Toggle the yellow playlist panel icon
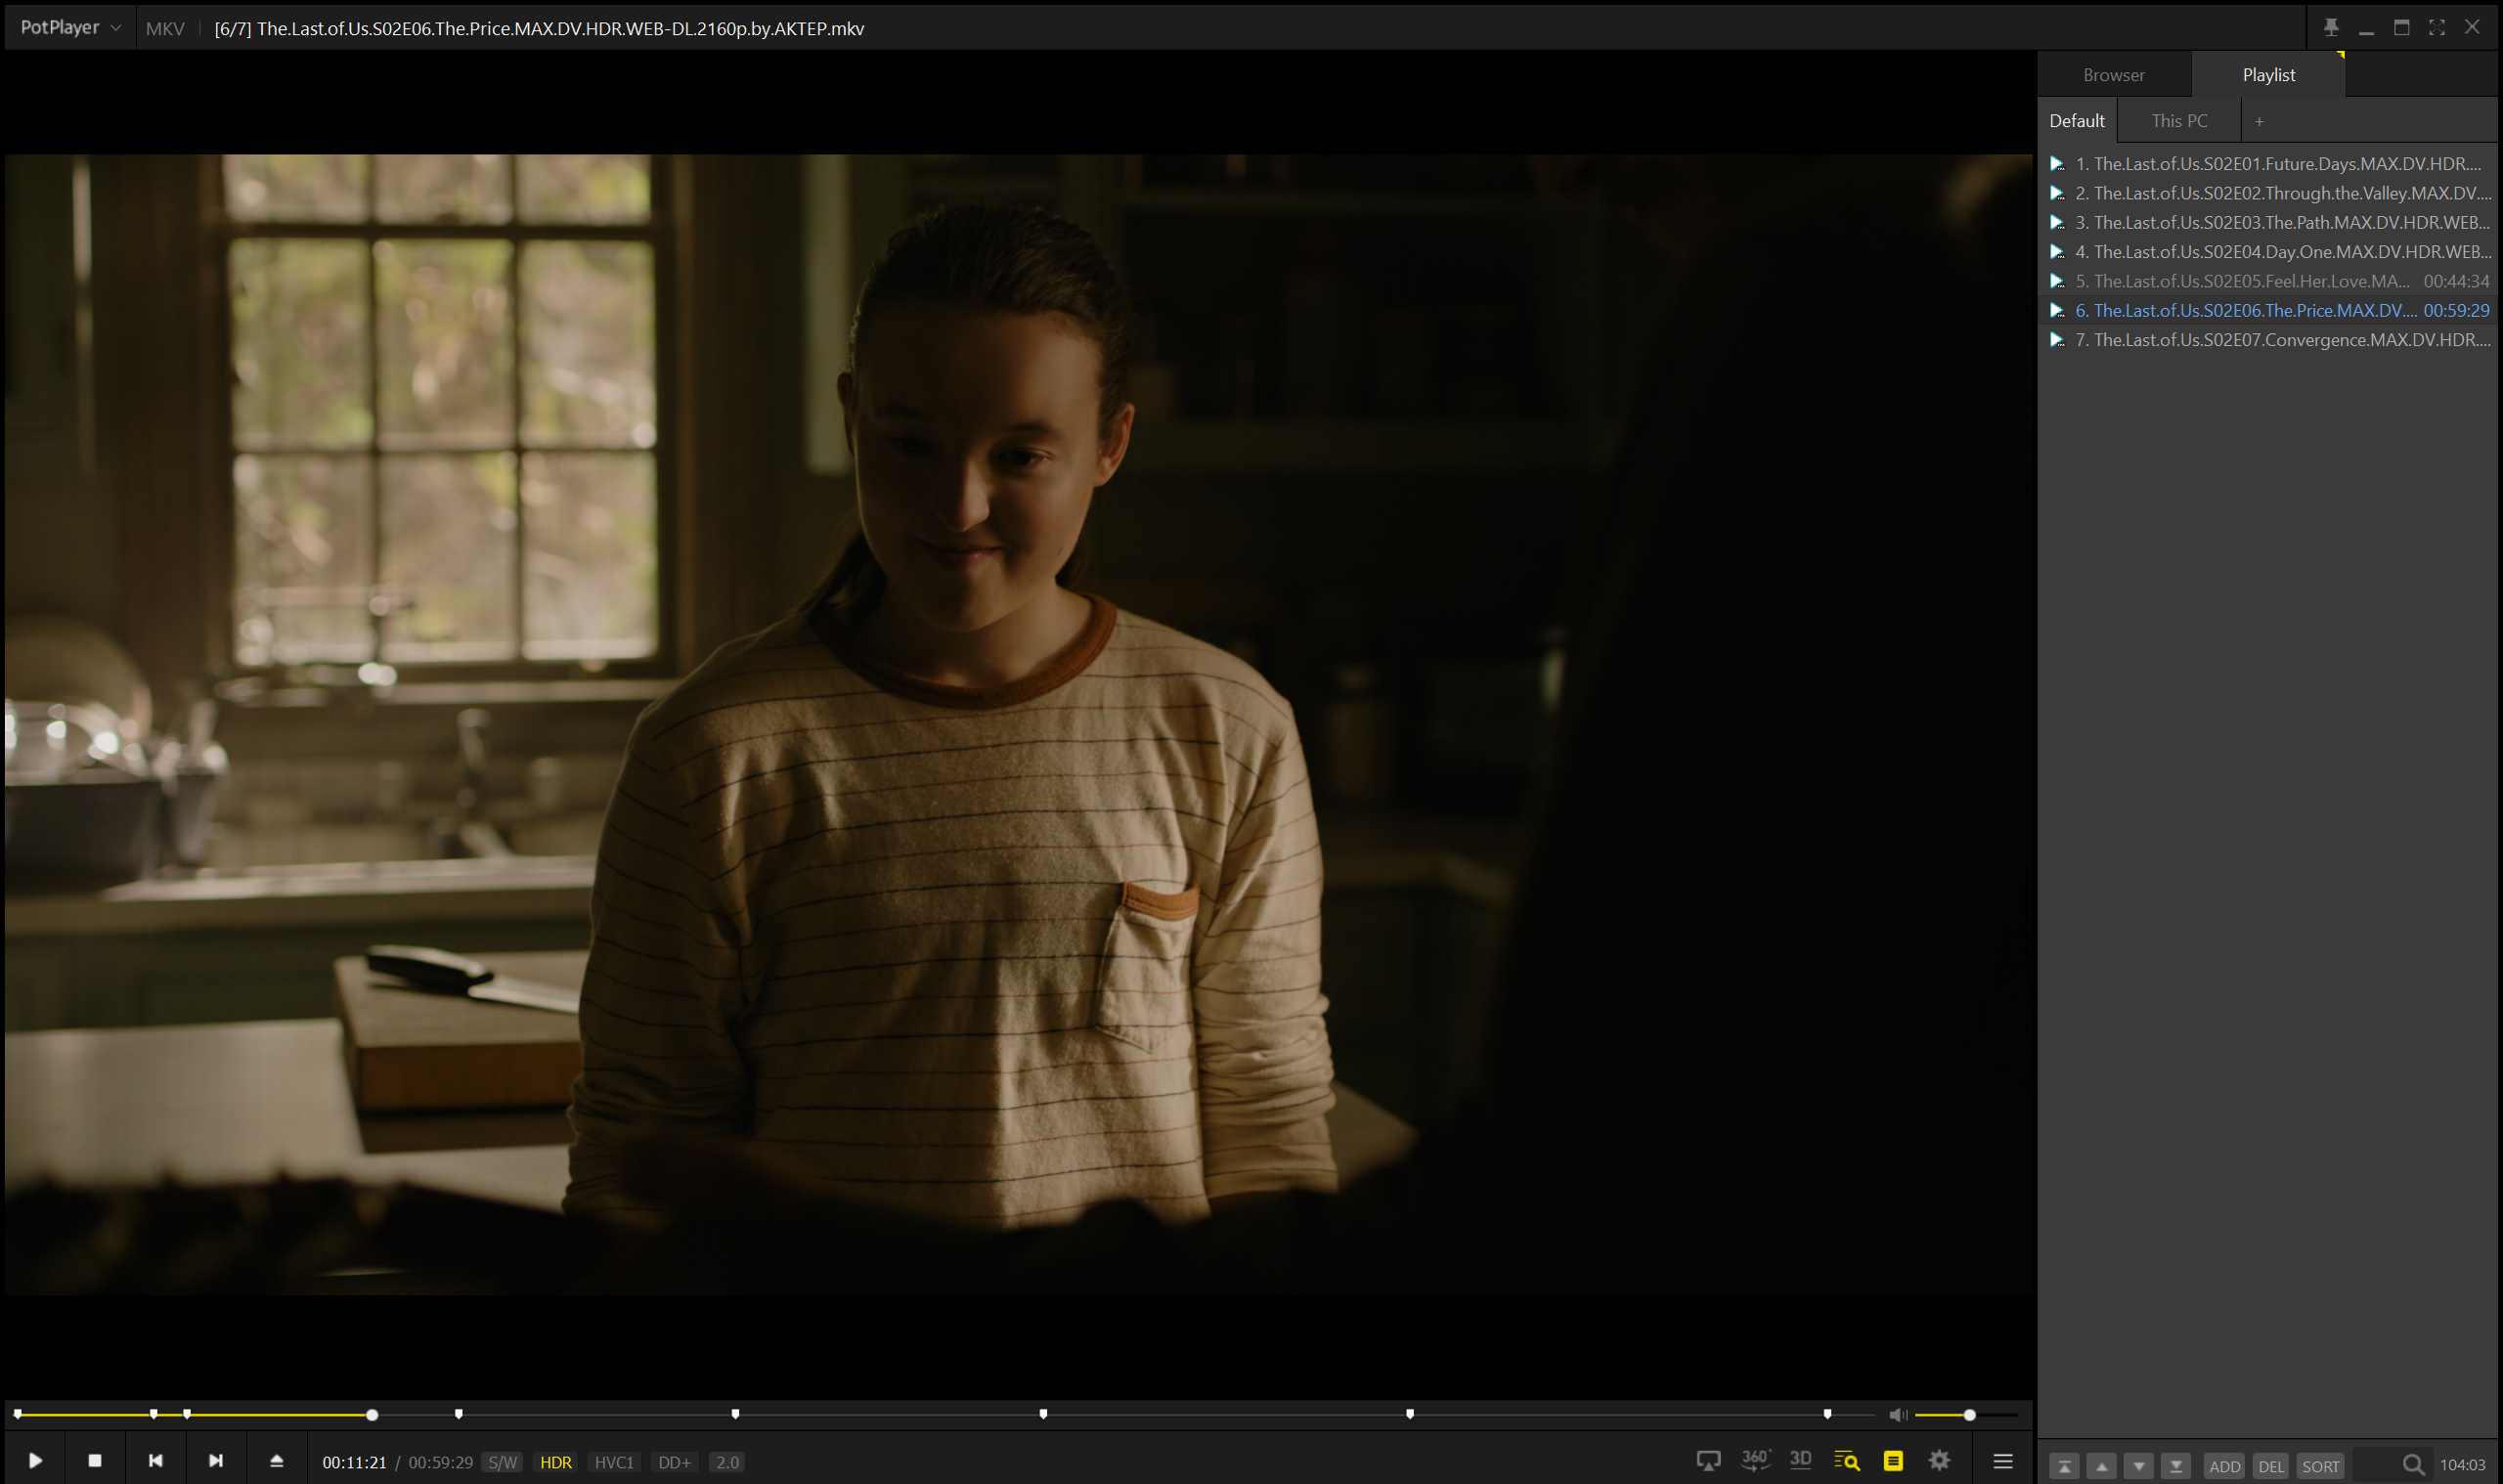The height and width of the screenshot is (1484, 2503). pyautogui.click(x=1893, y=1461)
